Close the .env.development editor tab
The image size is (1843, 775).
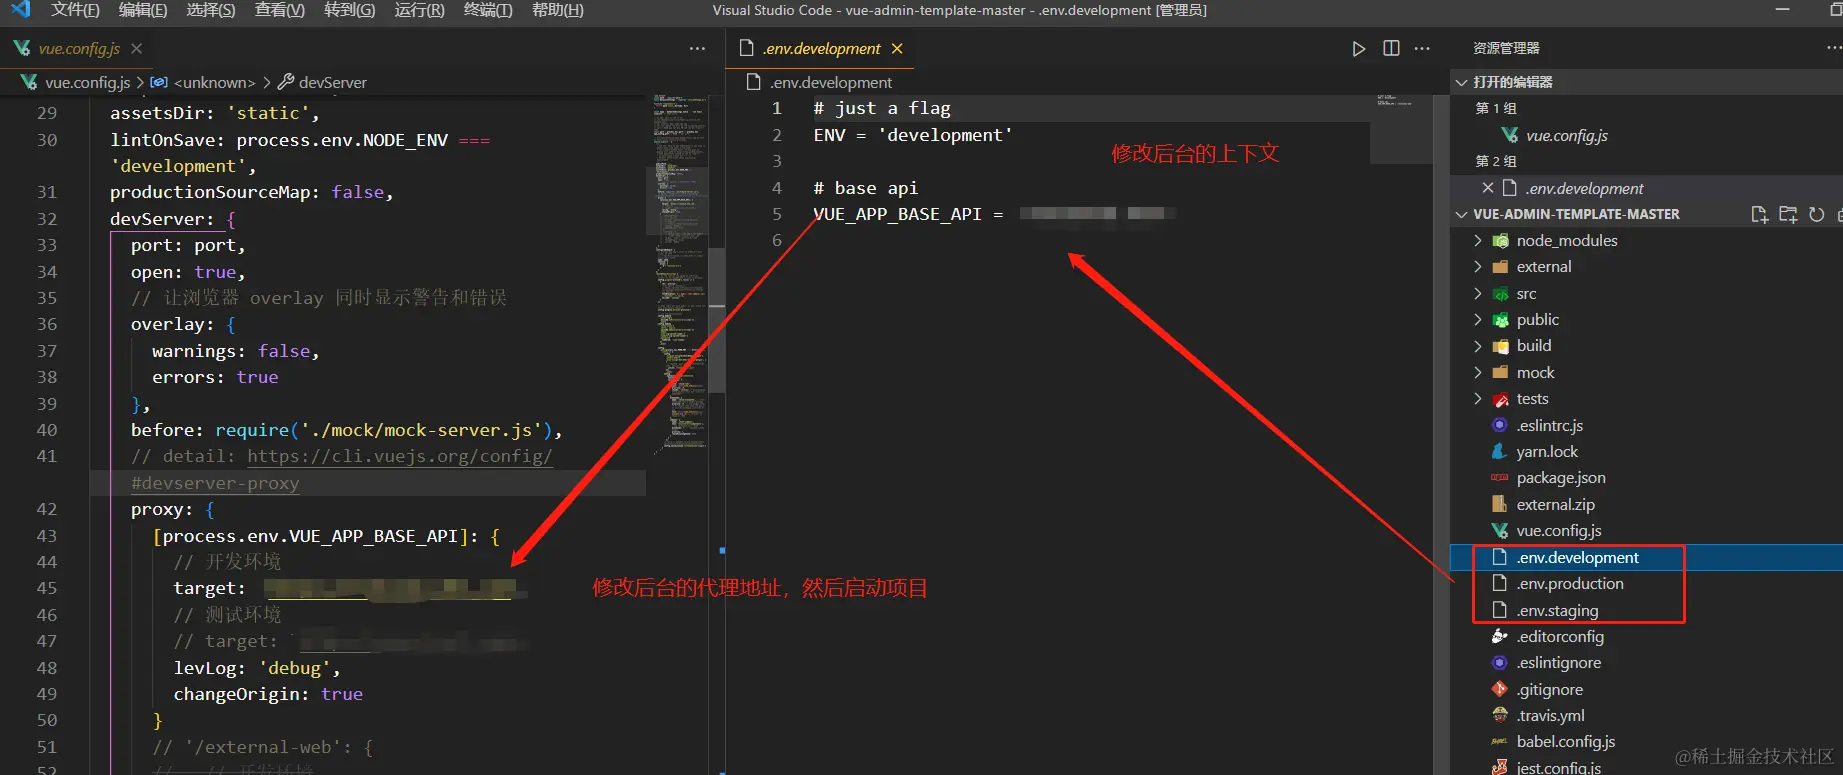[897, 48]
